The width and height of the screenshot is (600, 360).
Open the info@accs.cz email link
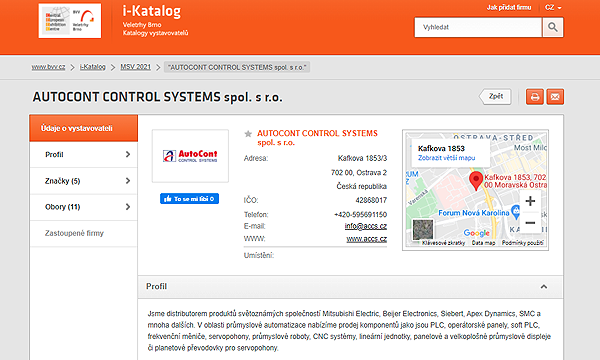pyautogui.click(x=366, y=226)
